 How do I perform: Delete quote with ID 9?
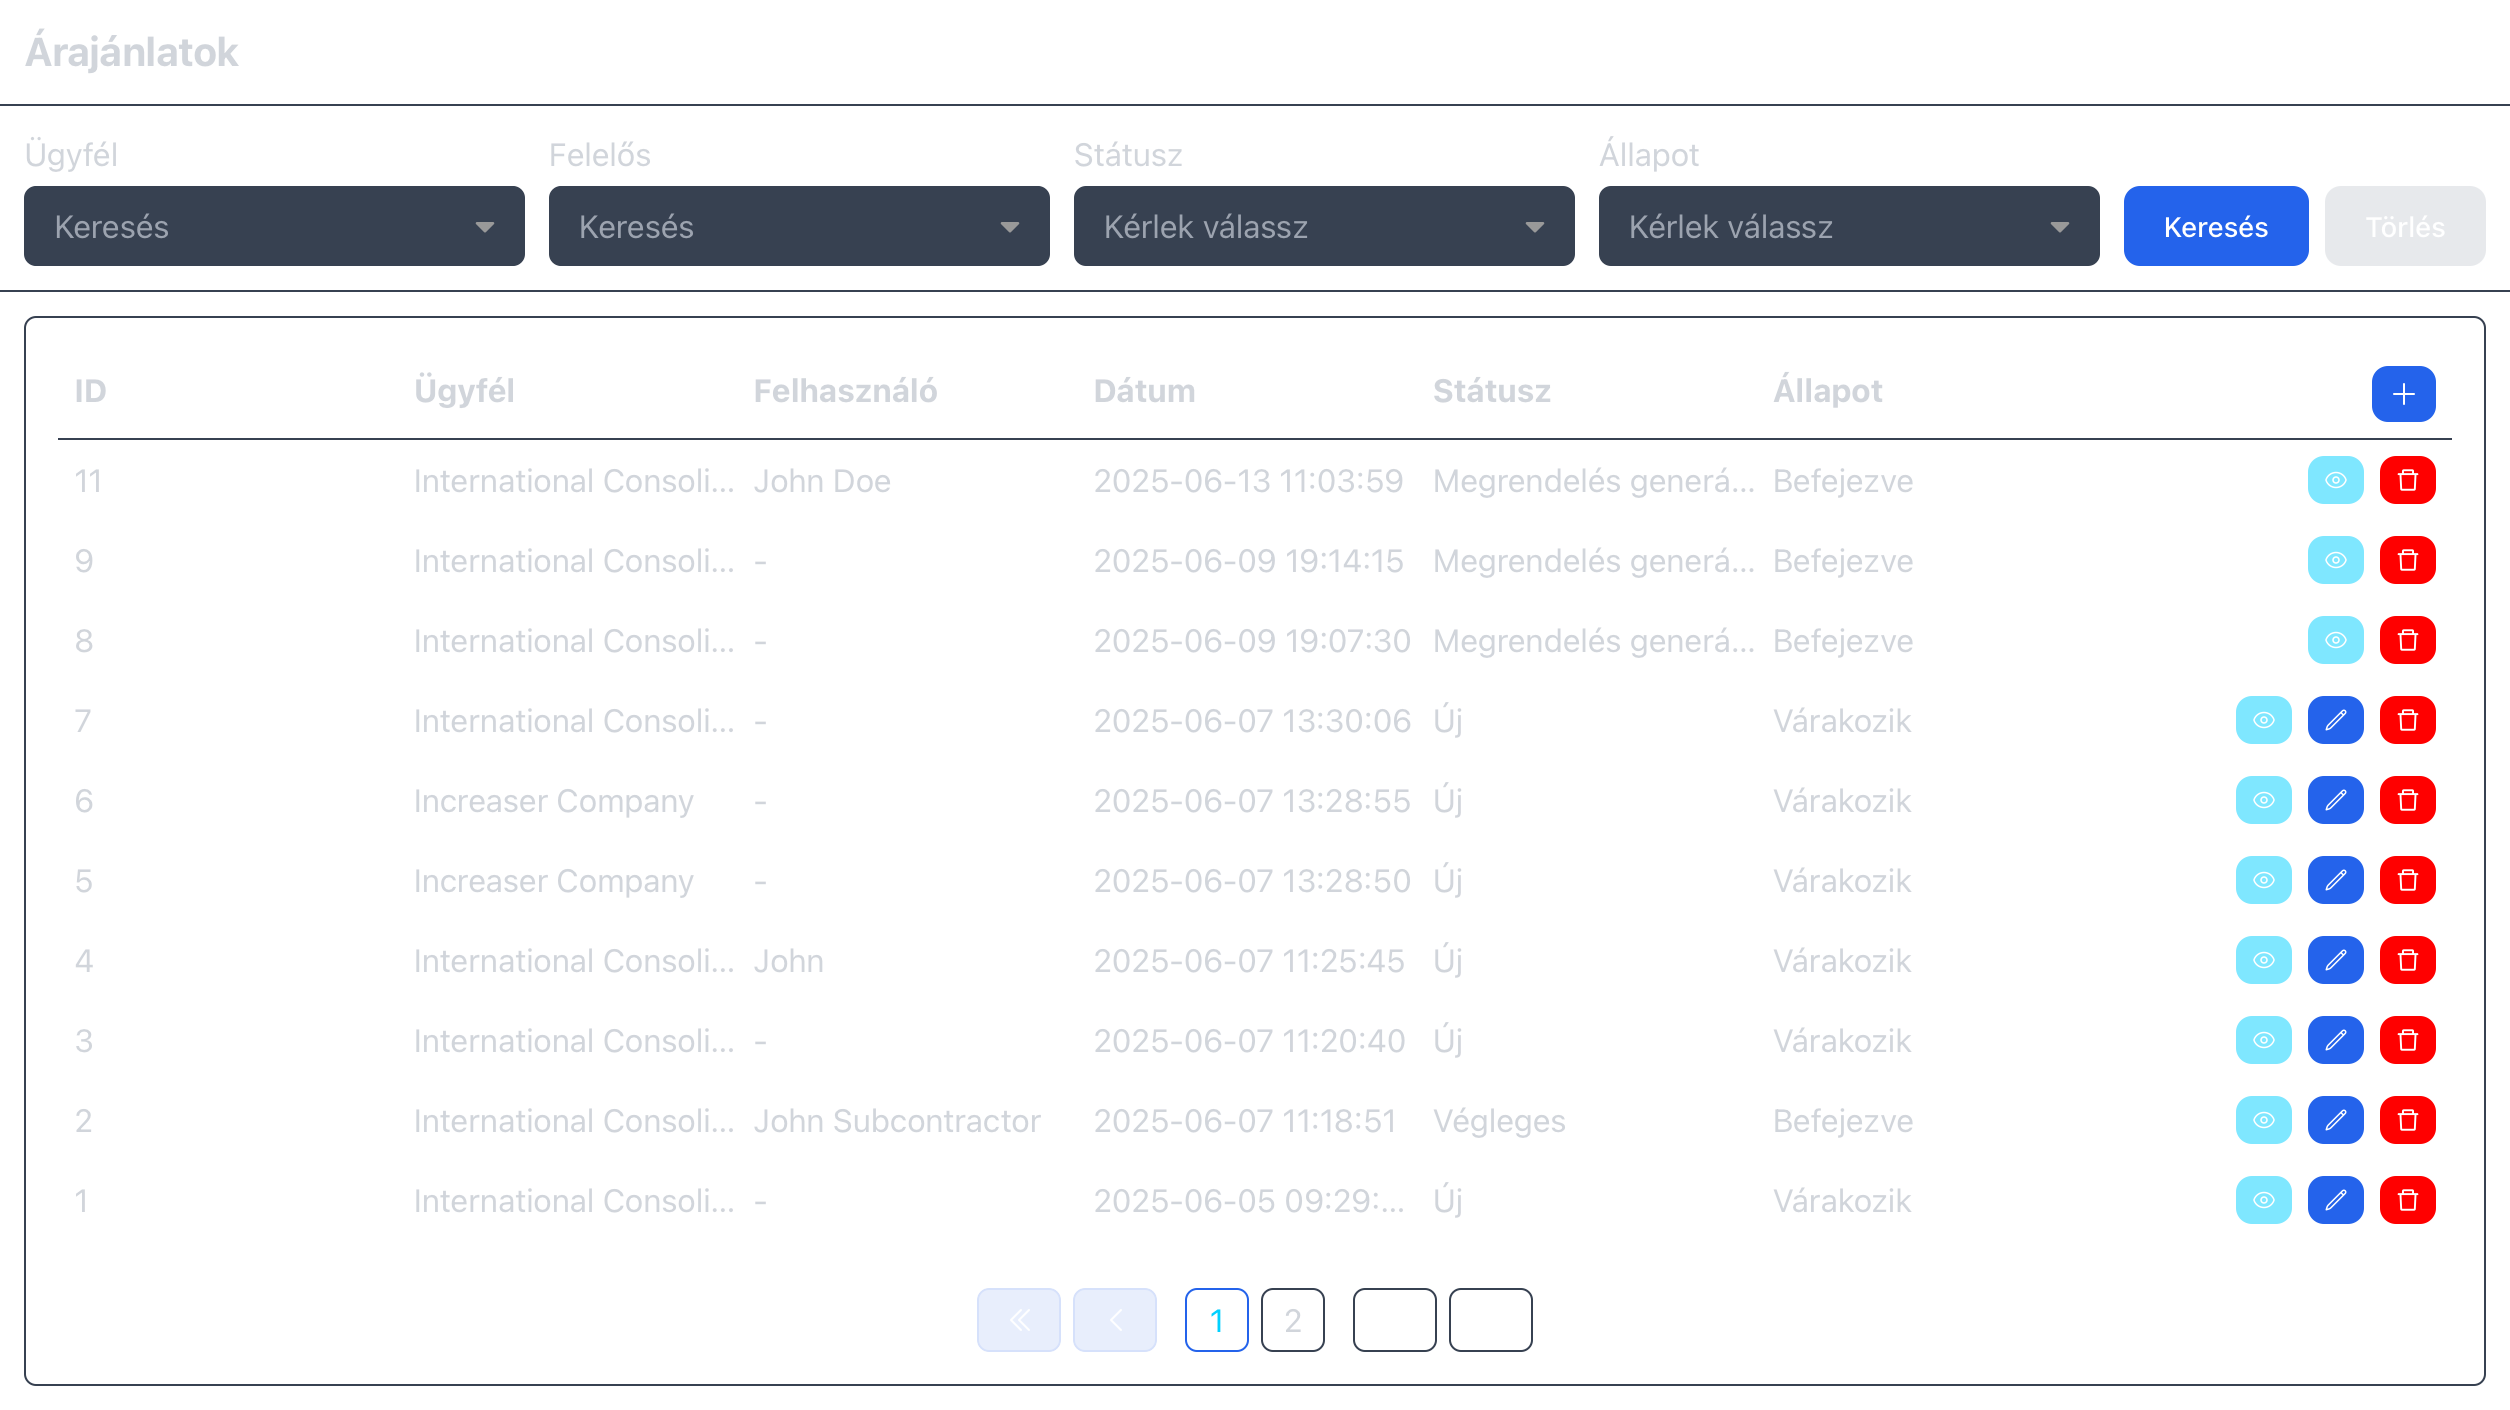click(x=2407, y=561)
